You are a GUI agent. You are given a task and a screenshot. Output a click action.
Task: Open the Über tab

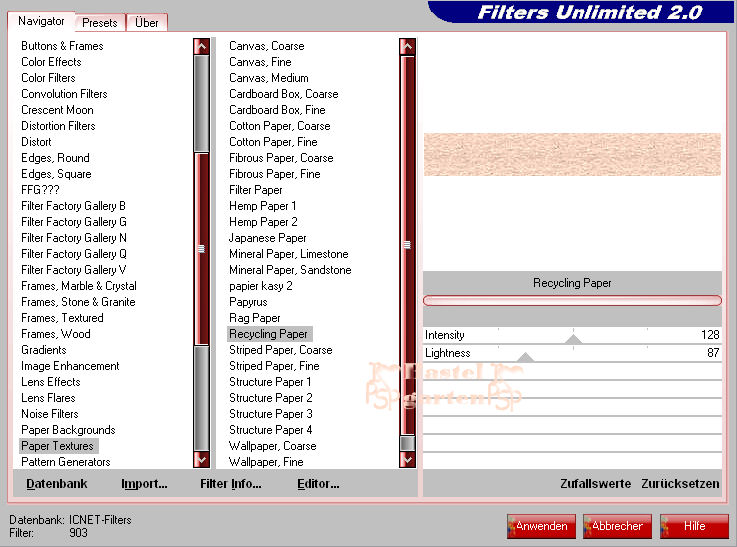[146, 22]
